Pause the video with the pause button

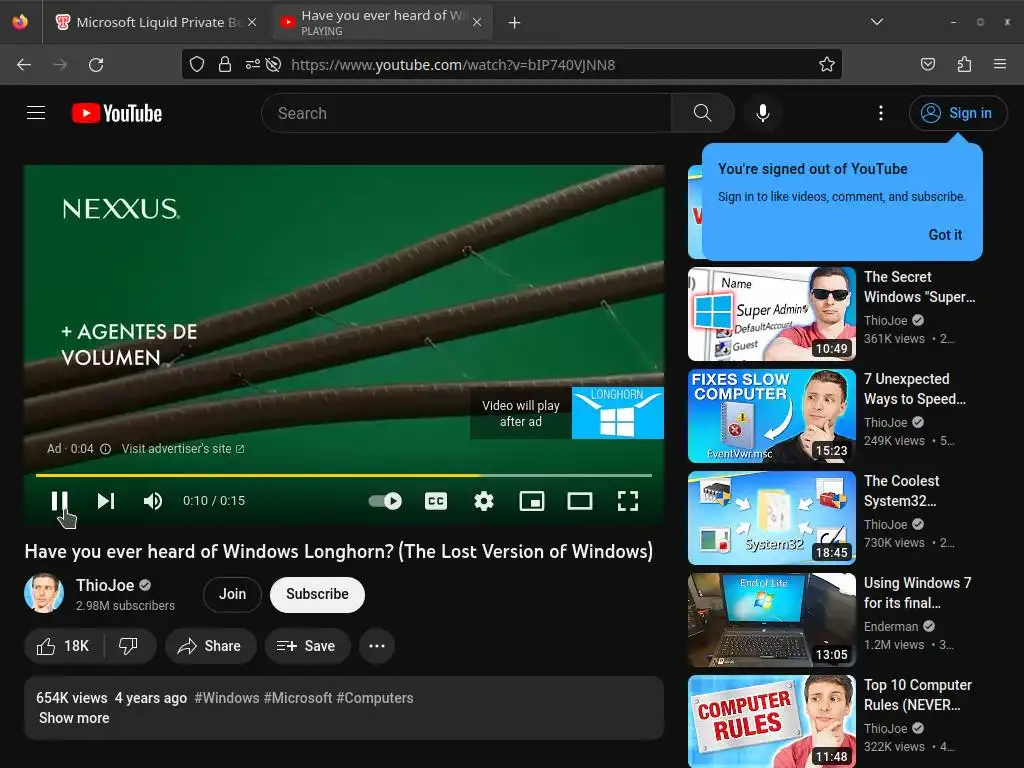(59, 501)
